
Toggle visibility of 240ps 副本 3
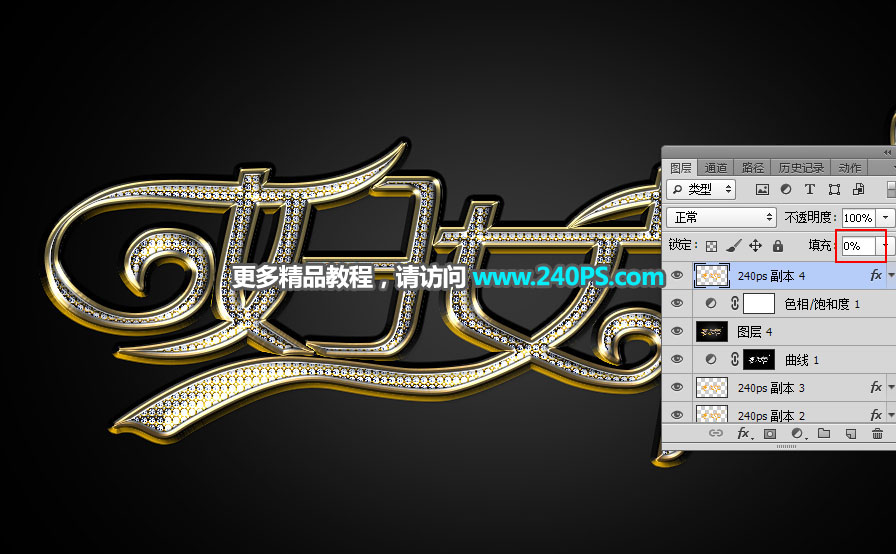[677, 387]
